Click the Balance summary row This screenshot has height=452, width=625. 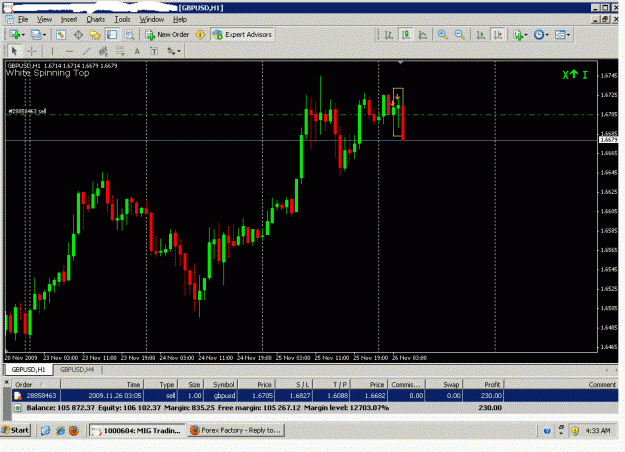pyautogui.click(x=315, y=408)
